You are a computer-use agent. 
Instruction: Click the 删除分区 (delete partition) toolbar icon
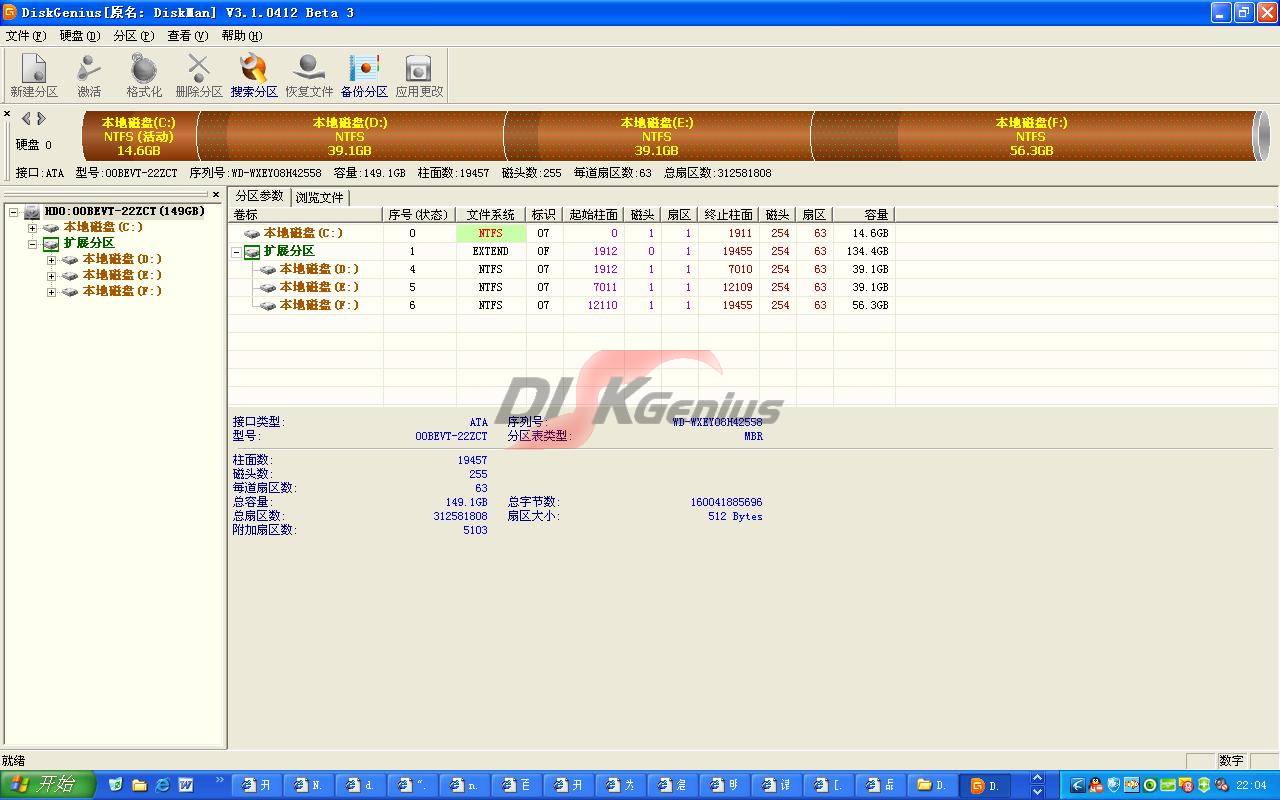199,75
